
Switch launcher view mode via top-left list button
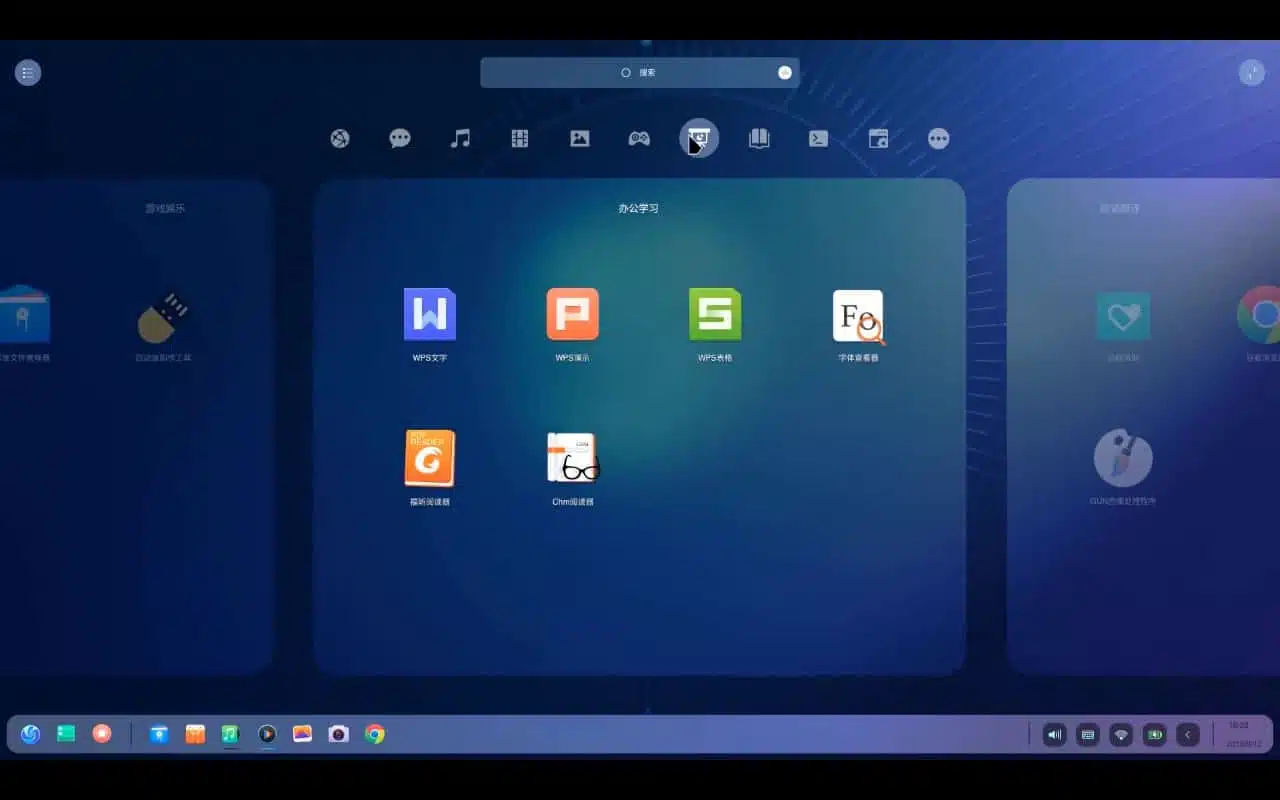tap(28, 72)
